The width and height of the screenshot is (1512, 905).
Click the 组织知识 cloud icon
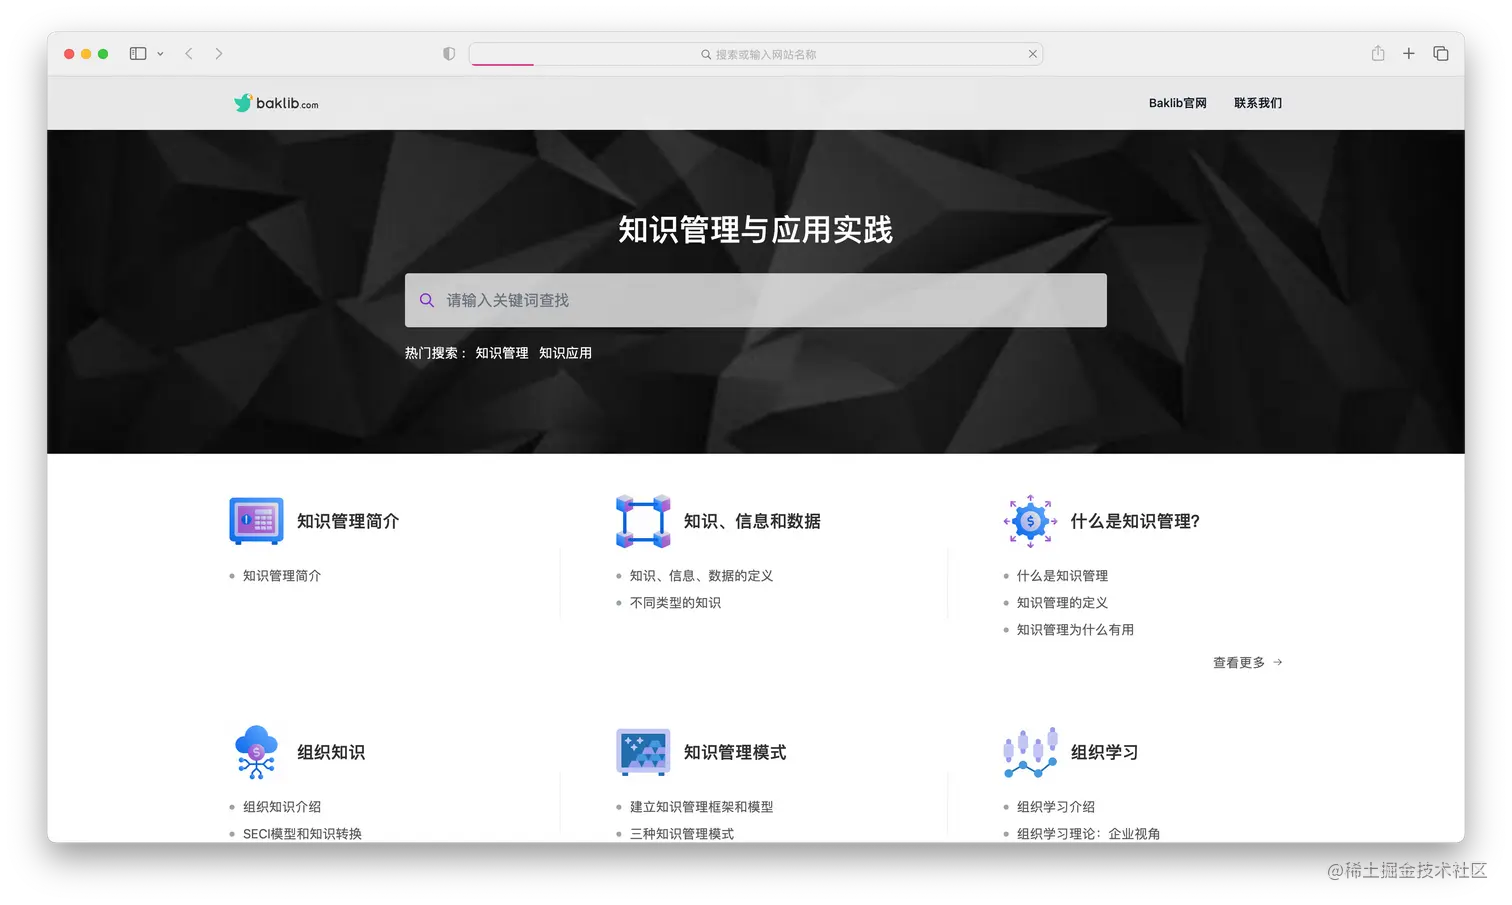click(256, 752)
